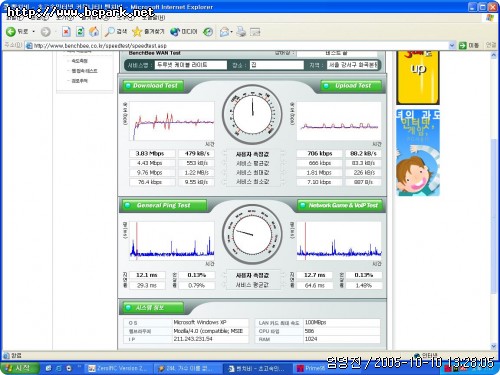Image resolution: width=500 pixels, height=375 pixels.
Task: Open the Windows Start (시작) button
Action: click(x=21, y=368)
